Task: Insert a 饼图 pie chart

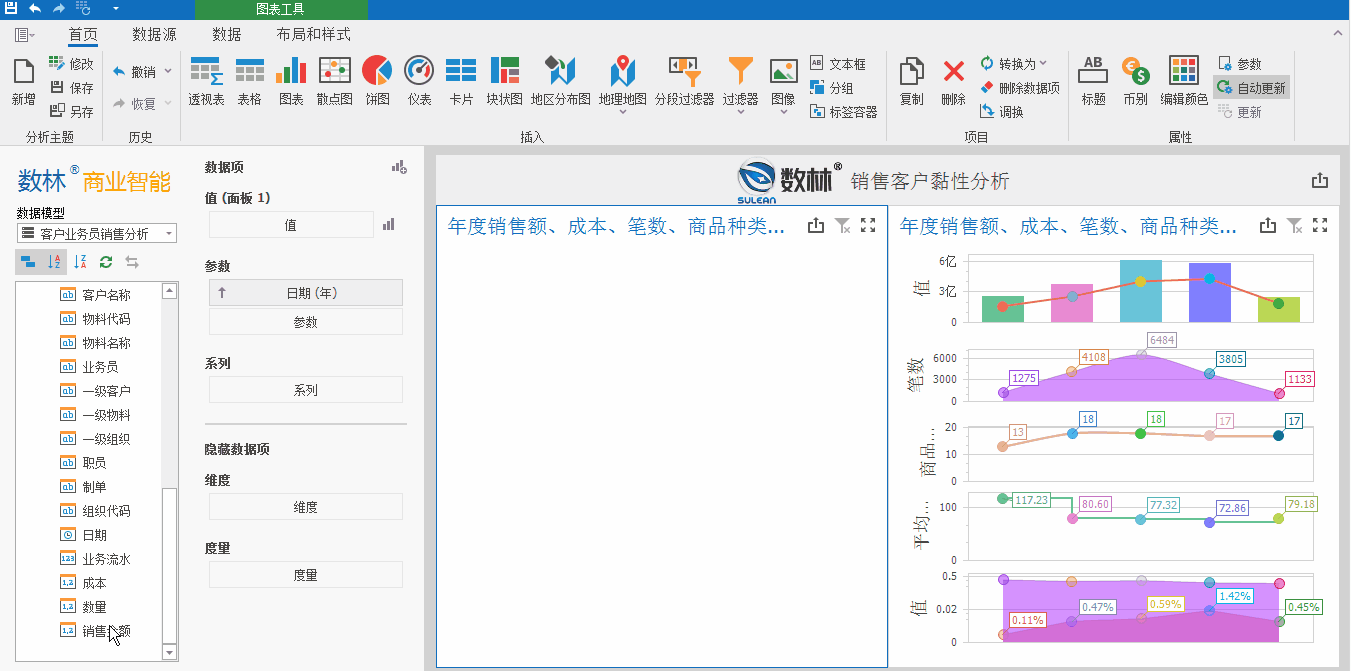Action: click(x=377, y=82)
